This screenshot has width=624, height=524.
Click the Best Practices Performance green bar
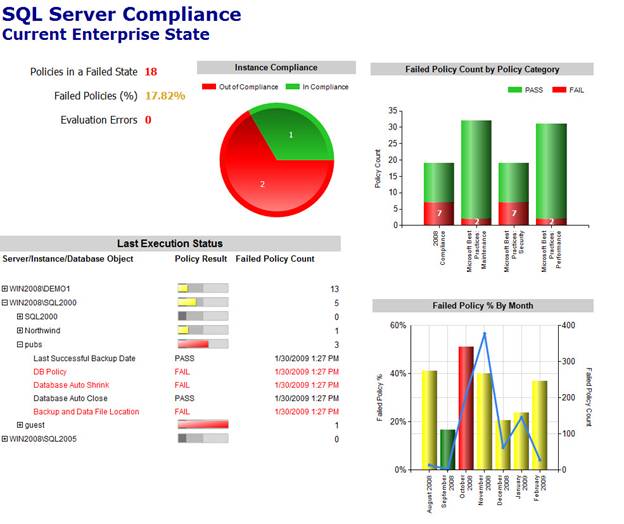pyautogui.click(x=551, y=171)
